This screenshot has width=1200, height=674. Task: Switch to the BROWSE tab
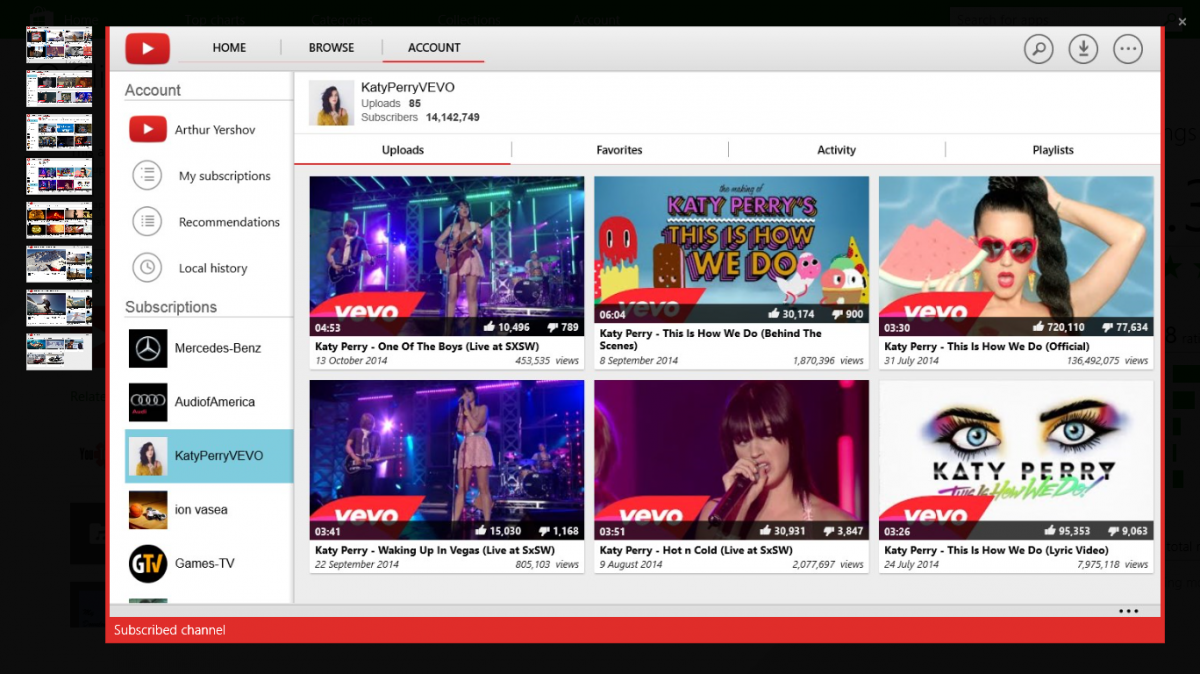click(331, 48)
